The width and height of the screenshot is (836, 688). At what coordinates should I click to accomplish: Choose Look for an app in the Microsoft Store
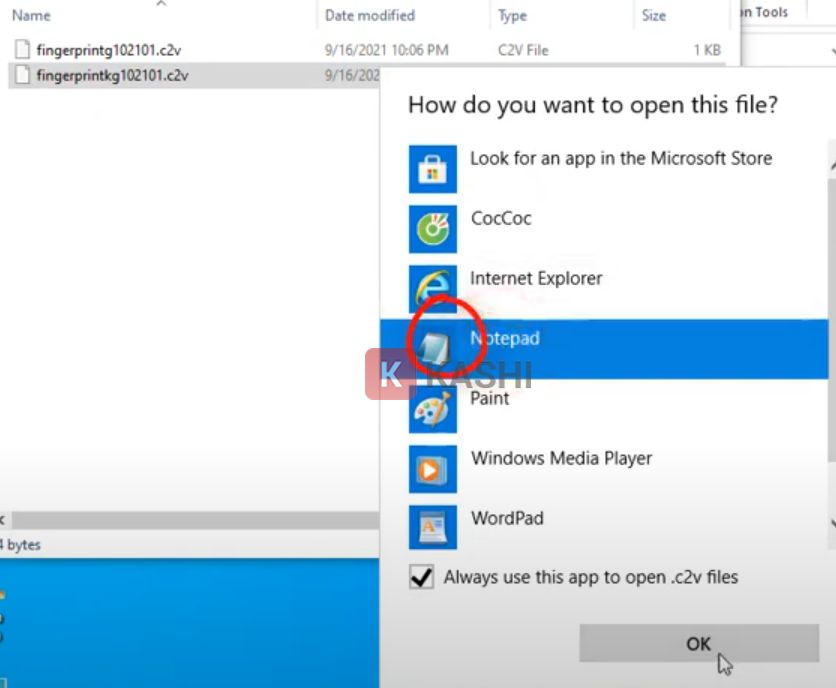pyautogui.click(x=621, y=157)
